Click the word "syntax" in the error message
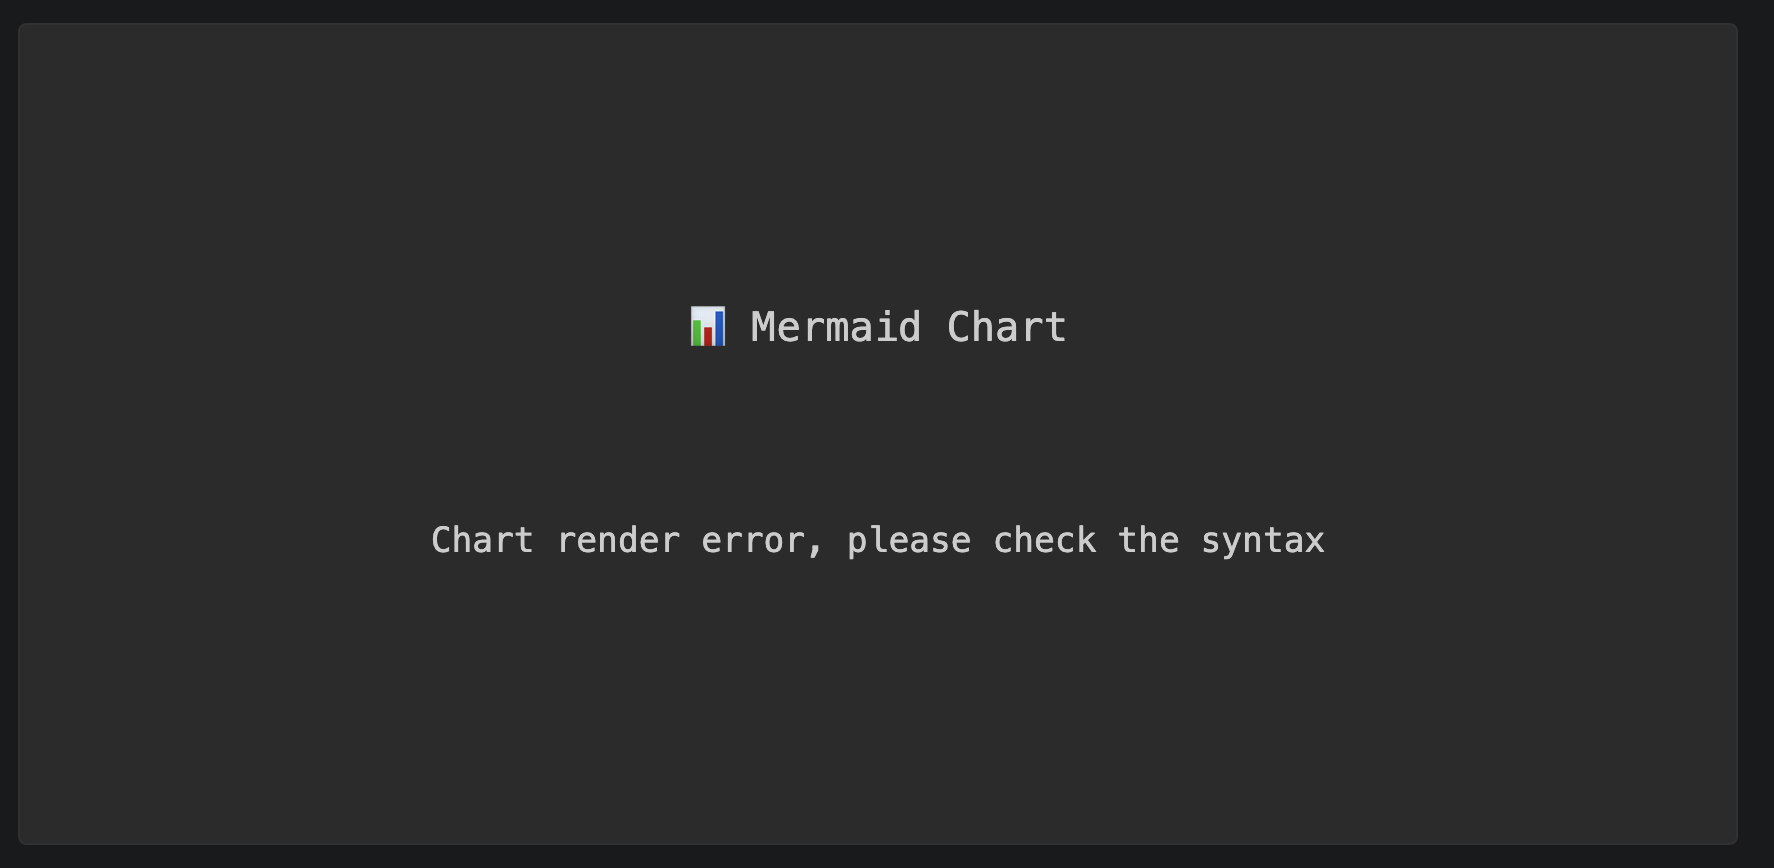This screenshot has width=1774, height=868. coord(1262,541)
